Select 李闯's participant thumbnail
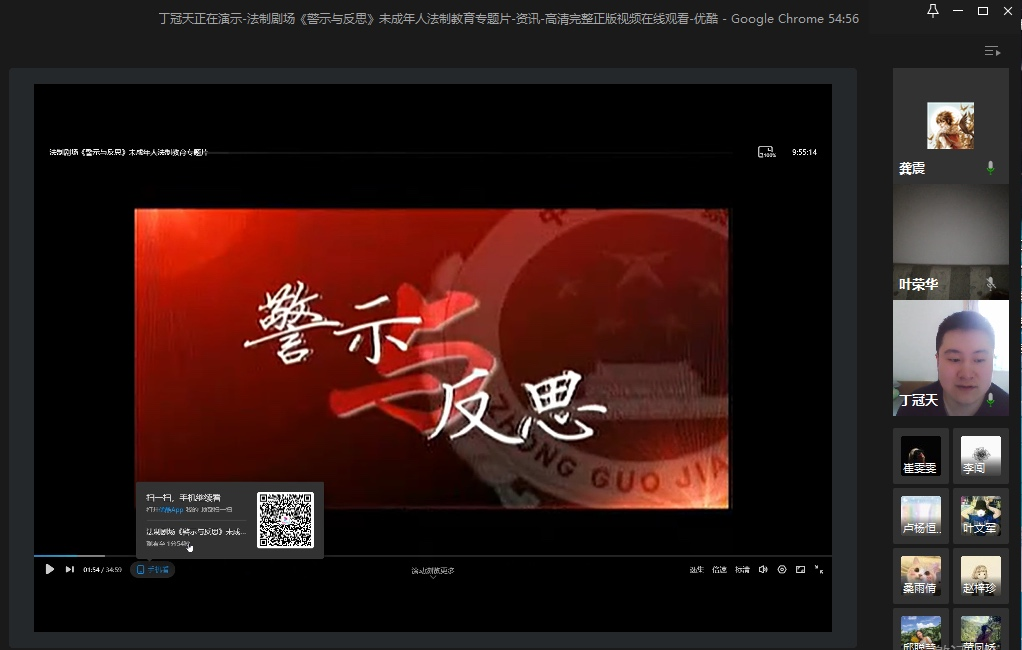 (980, 456)
